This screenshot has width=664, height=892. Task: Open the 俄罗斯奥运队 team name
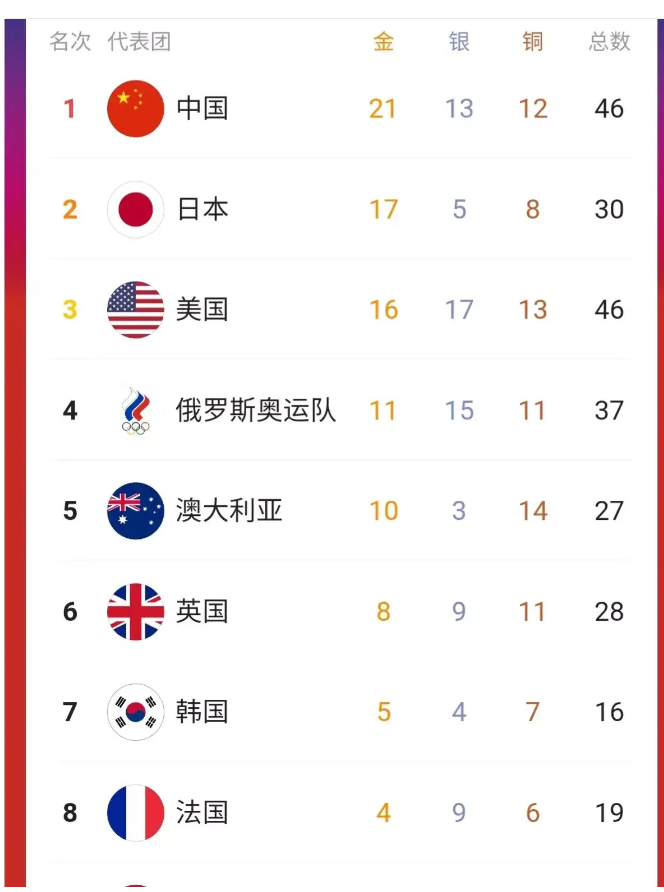(255, 410)
